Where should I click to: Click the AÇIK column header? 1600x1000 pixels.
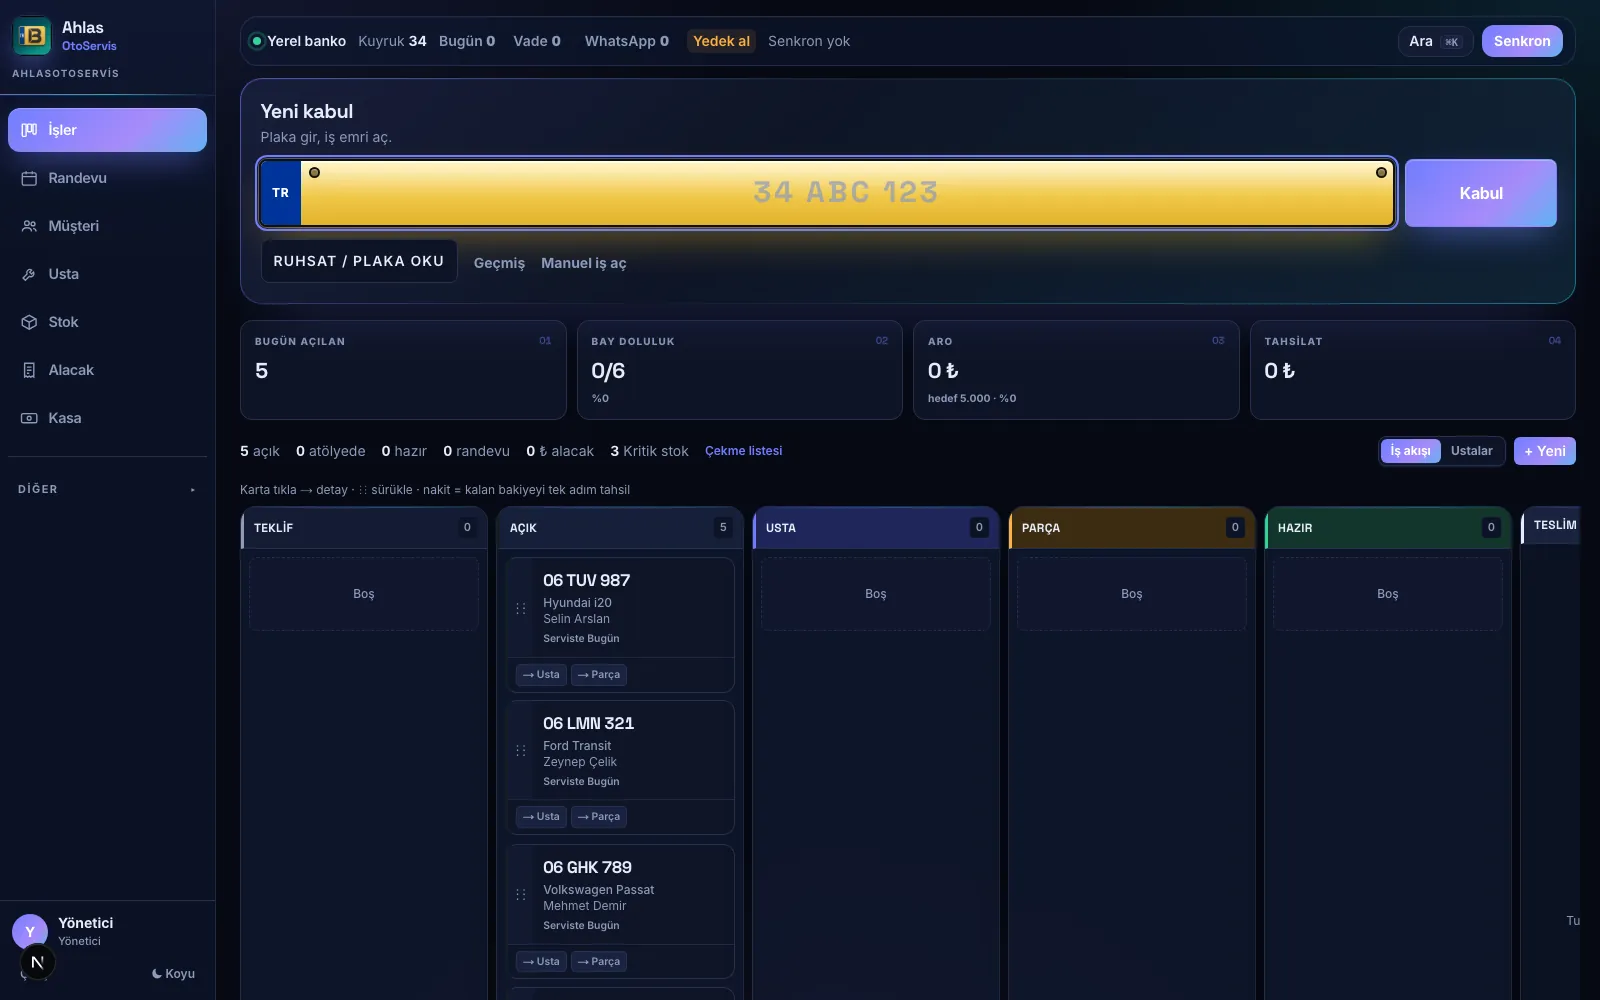coord(621,528)
